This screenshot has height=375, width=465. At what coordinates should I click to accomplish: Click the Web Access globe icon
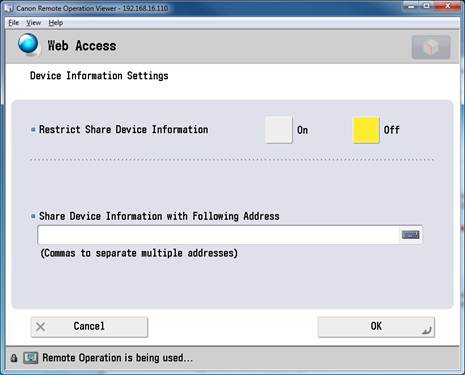[x=28, y=44]
